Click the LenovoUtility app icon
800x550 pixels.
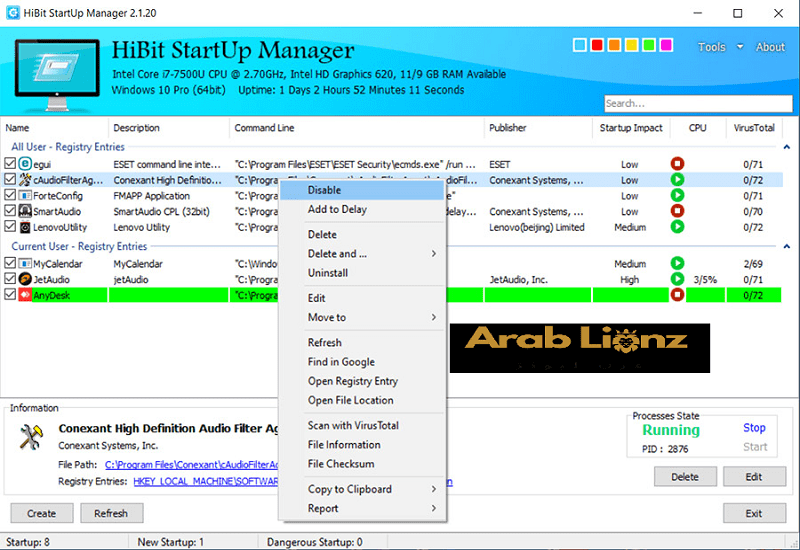click(x=25, y=227)
